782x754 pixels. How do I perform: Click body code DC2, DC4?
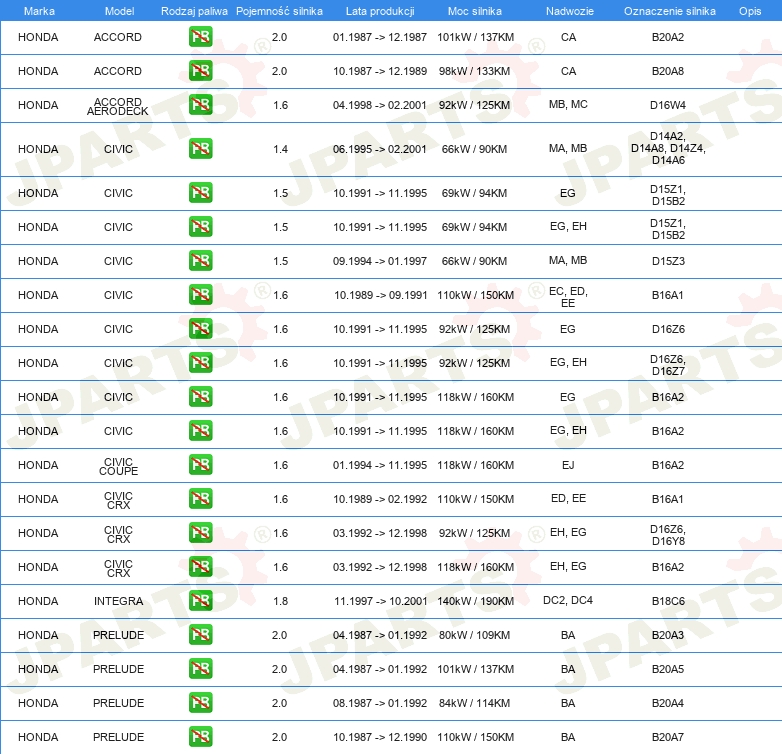568,600
